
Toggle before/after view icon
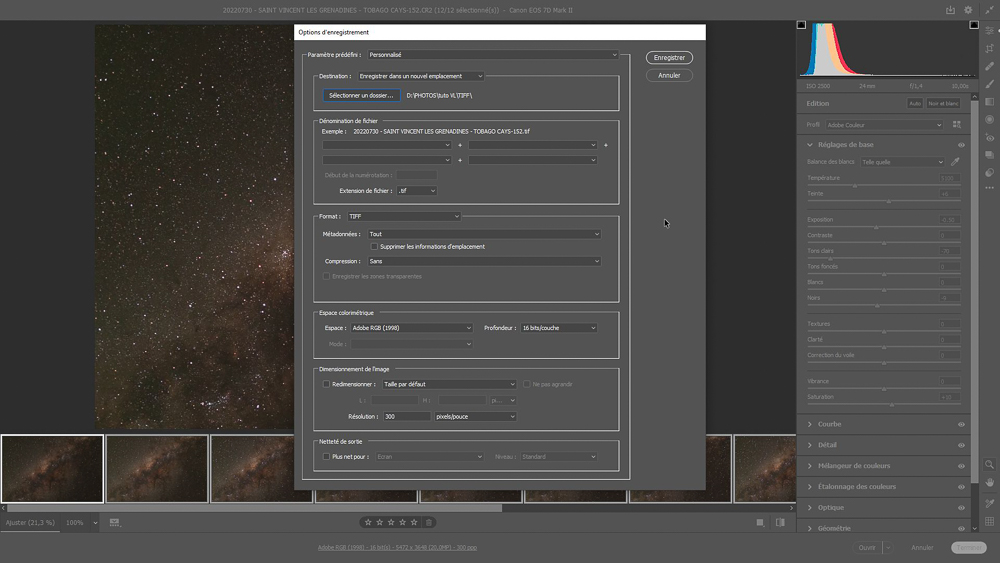(780, 522)
